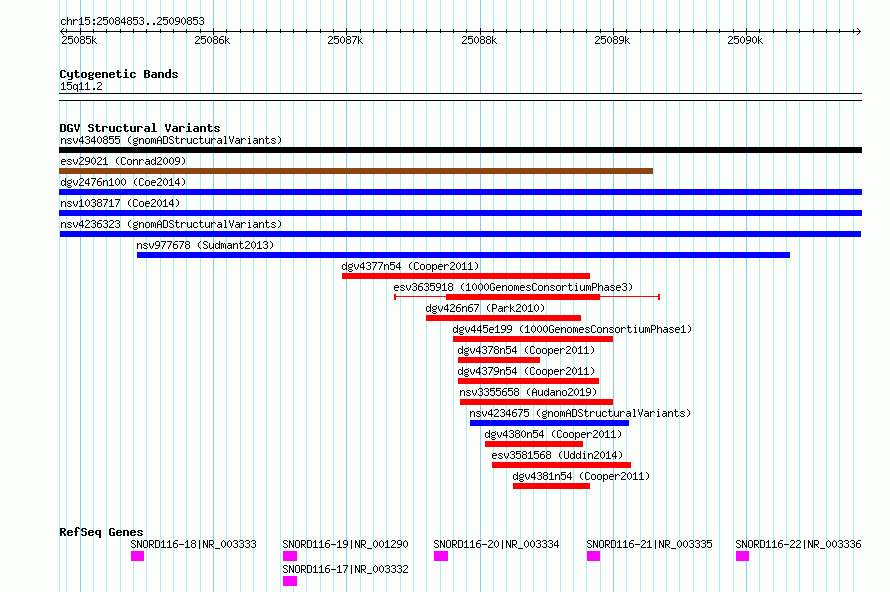The width and height of the screenshot is (890, 592).
Task: Open the dgv4381n54 (Cooper2011) label
Action: tap(581, 476)
